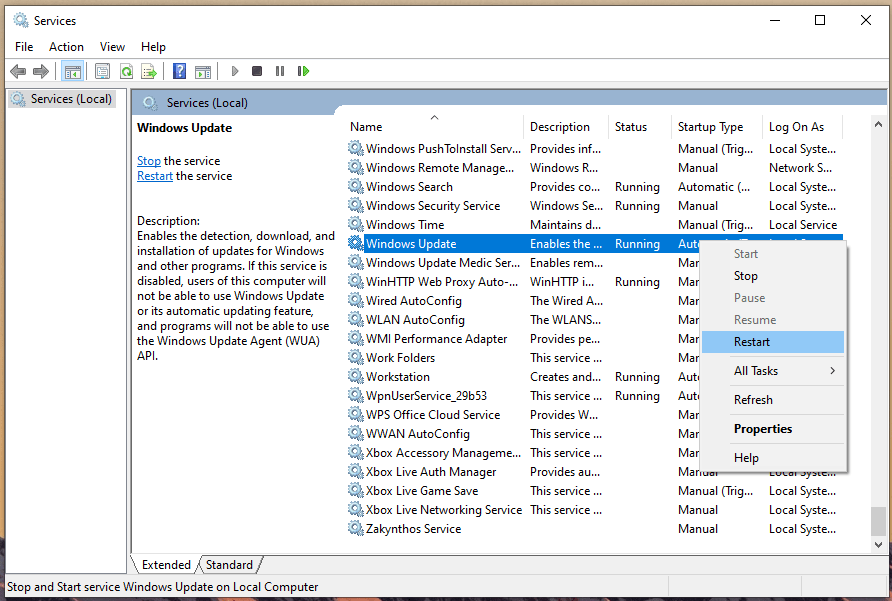Click the gear icon beside WWAN AutoConfig
The image size is (892, 601).
tap(356, 433)
